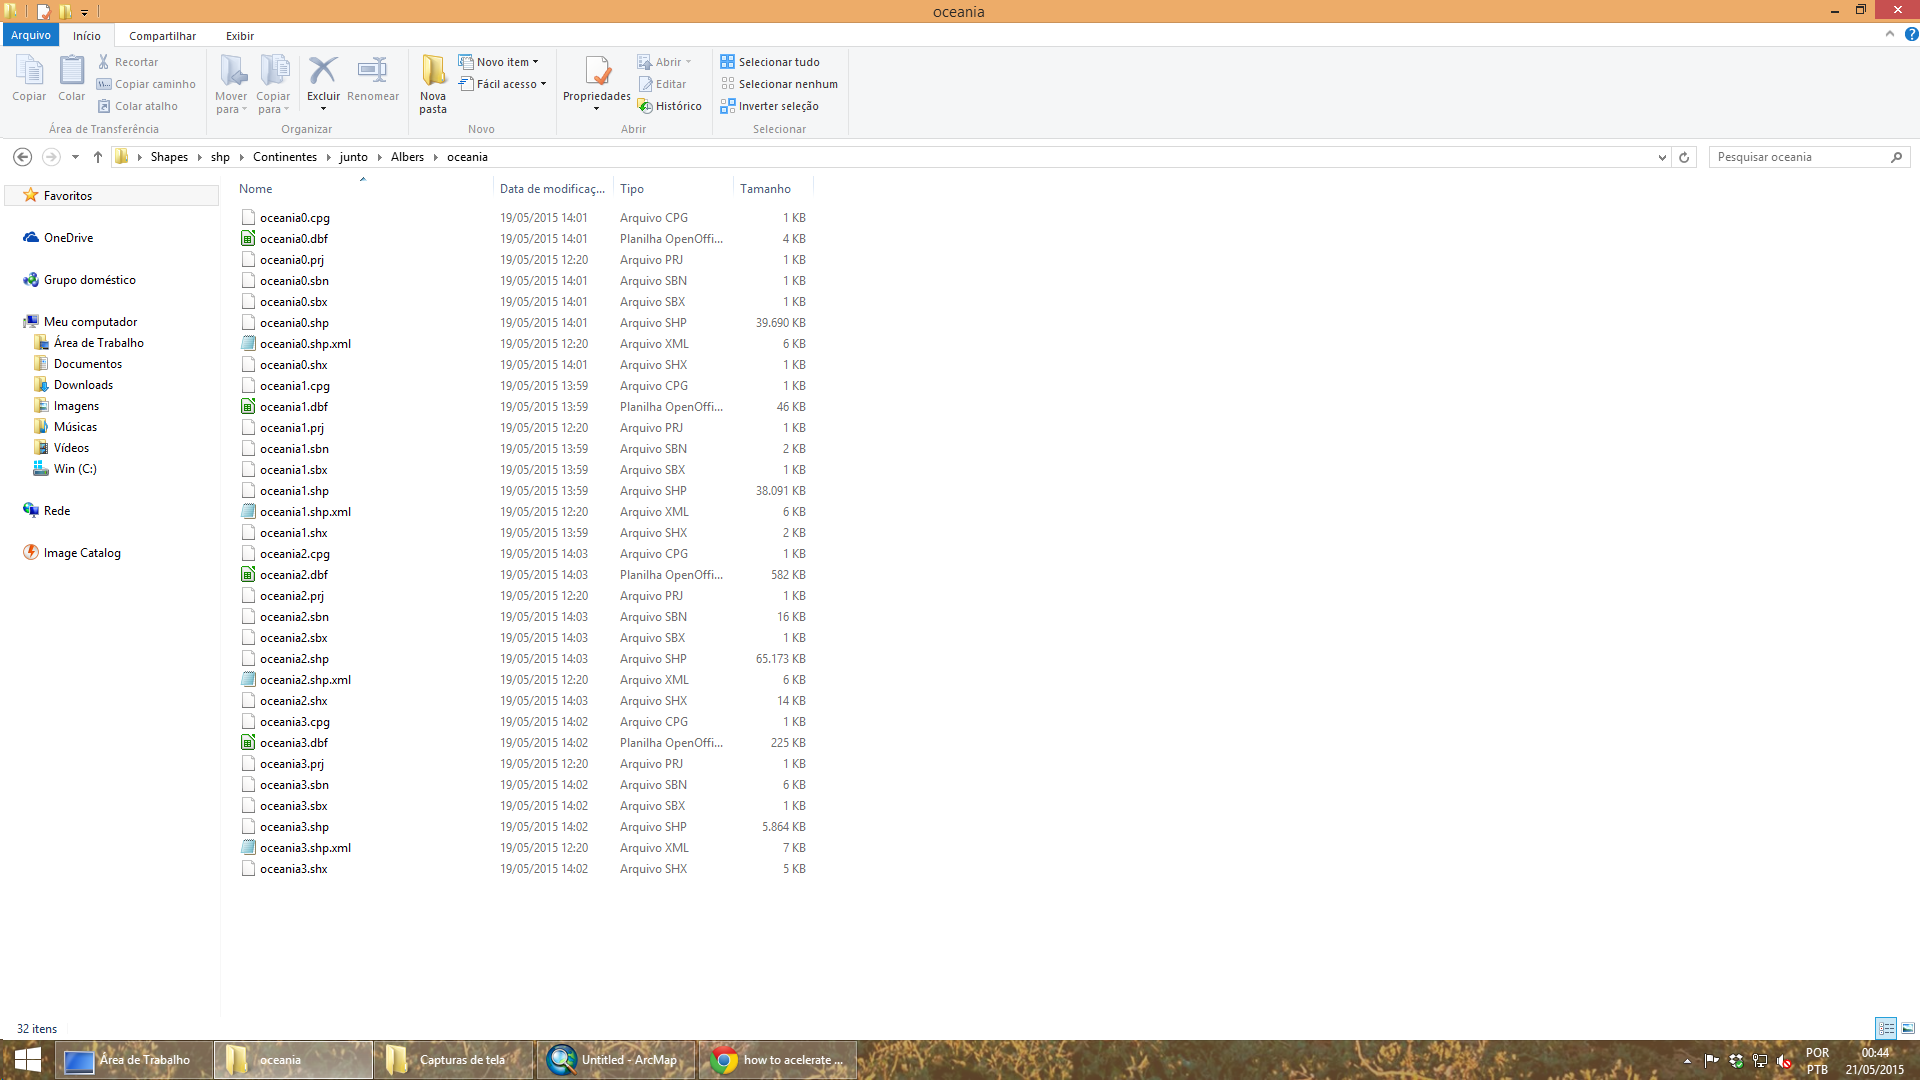Open the Arquivo menu tab
Image resolution: width=1920 pixels, height=1080 pixels.
click(x=31, y=35)
